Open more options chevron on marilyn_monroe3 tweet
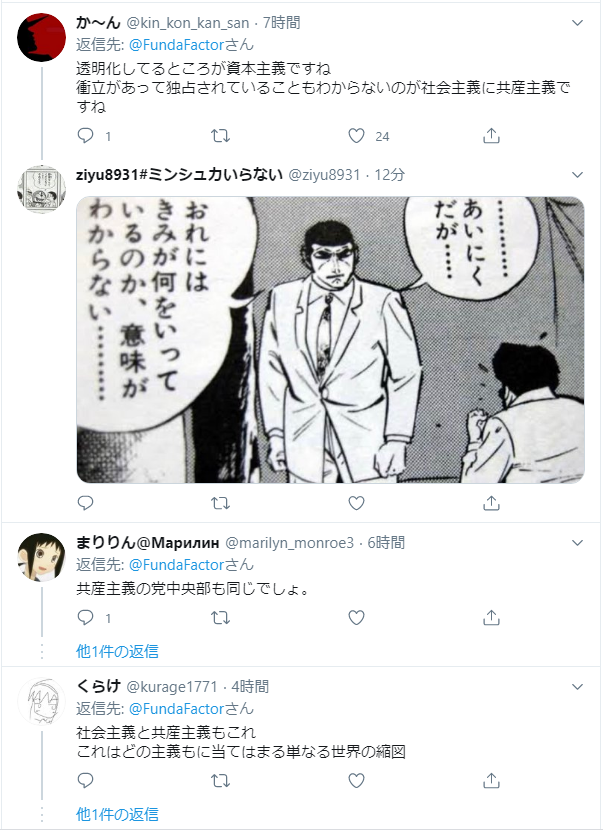The image size is (603, 832). click(x=578, y=543)
